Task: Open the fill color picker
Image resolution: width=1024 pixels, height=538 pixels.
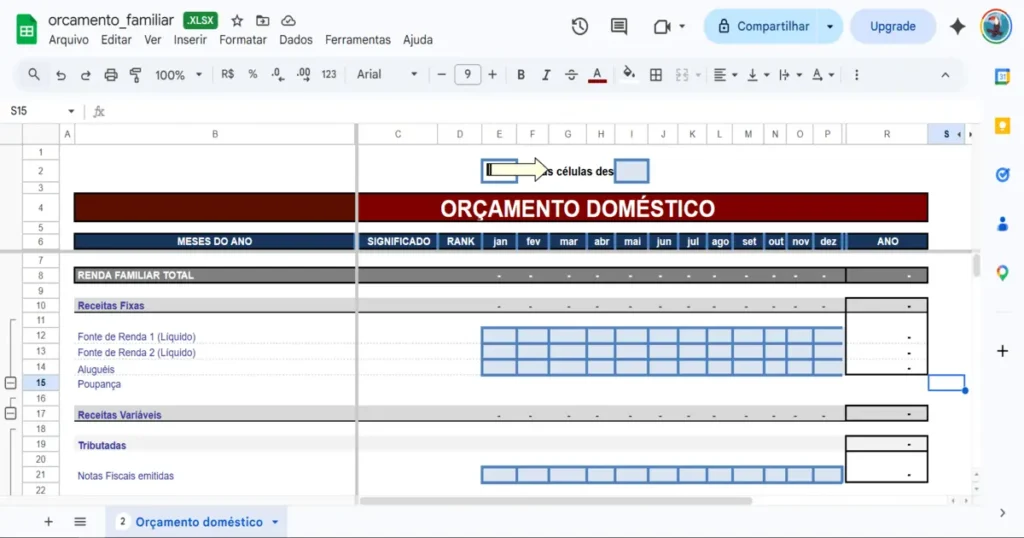Action: pyautogui.click(x=629, y=74)
